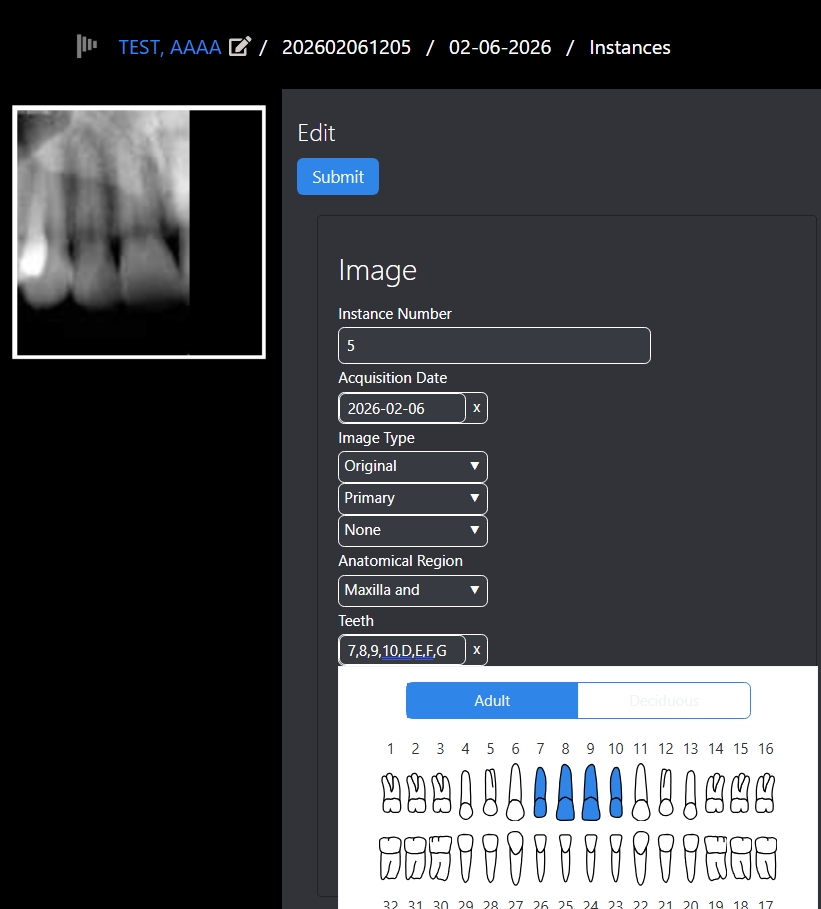Image resolution: width=821 pixels, height=909 pixels.
Task: Select lower tooth 32 icon
Action: (x=390, y=858)
